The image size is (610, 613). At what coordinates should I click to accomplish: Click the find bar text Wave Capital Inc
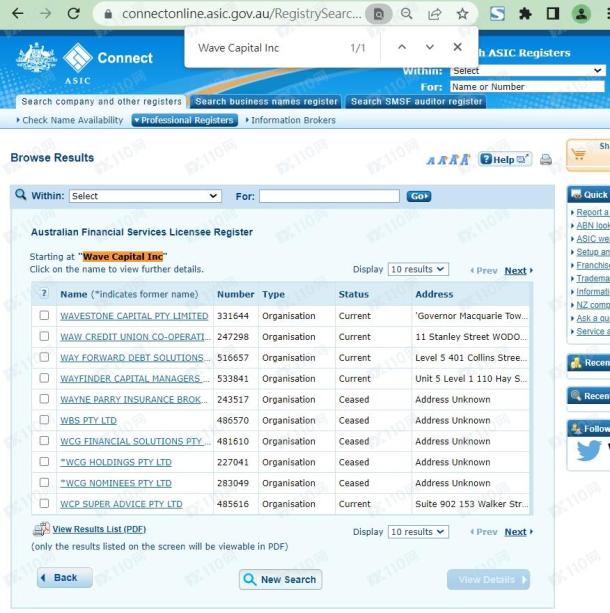pyautogui.click(x=239, y=48)
